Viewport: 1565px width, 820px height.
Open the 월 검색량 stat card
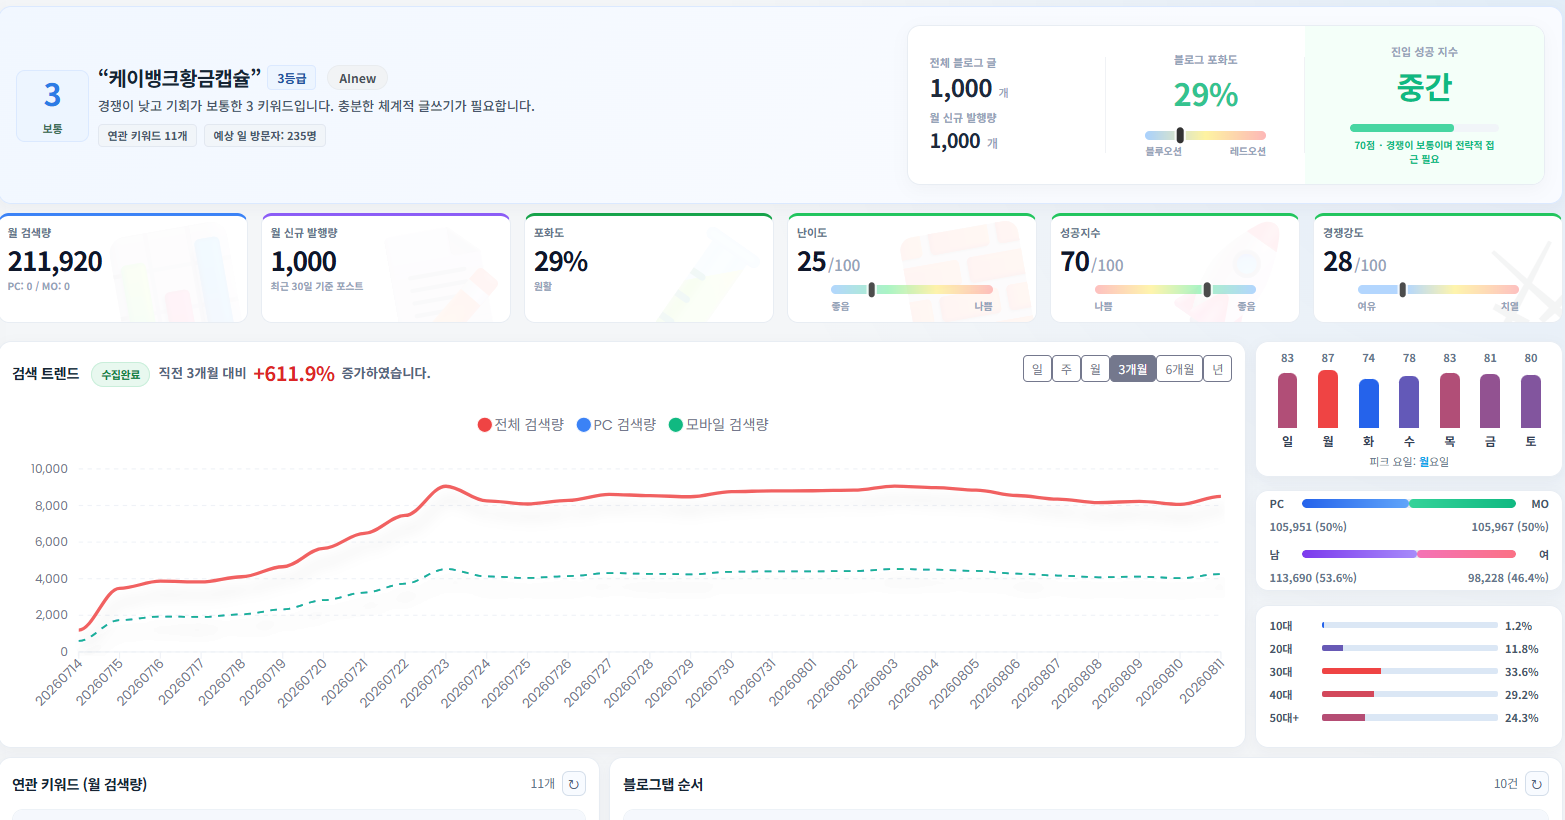[x=123, y=268]
